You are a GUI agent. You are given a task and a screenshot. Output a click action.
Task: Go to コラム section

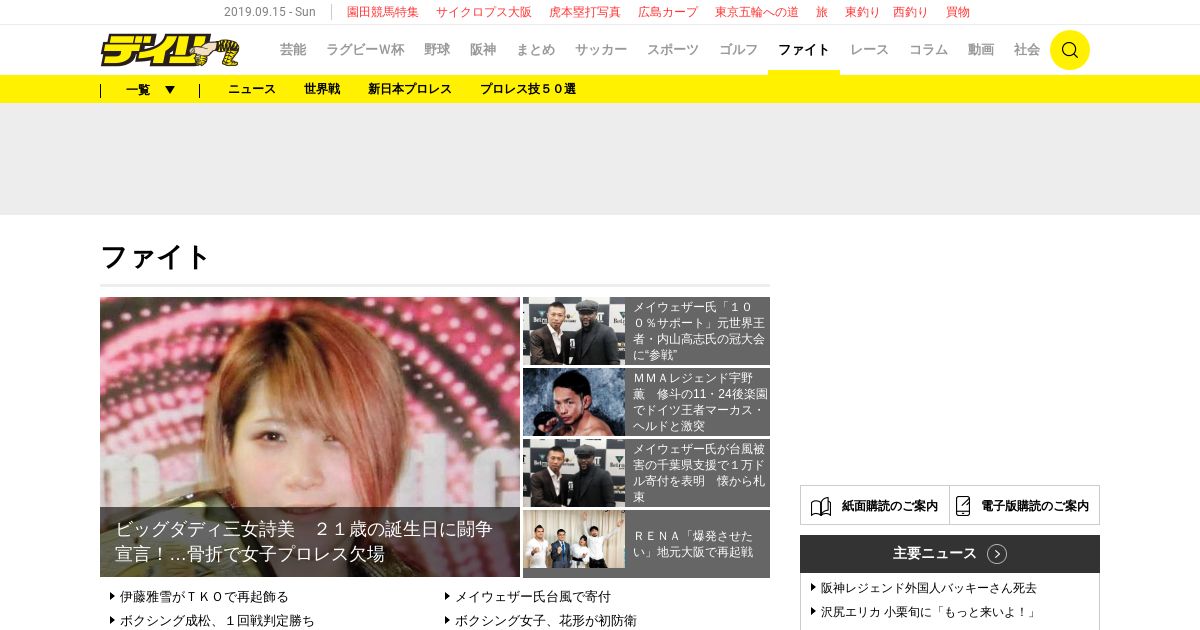pos(928,50)
